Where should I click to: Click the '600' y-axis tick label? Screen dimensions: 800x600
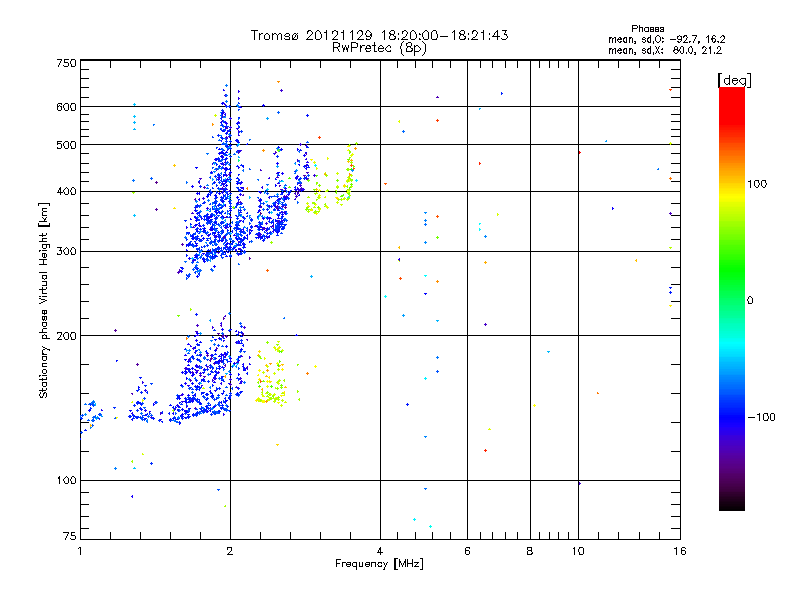click(66, 107)
